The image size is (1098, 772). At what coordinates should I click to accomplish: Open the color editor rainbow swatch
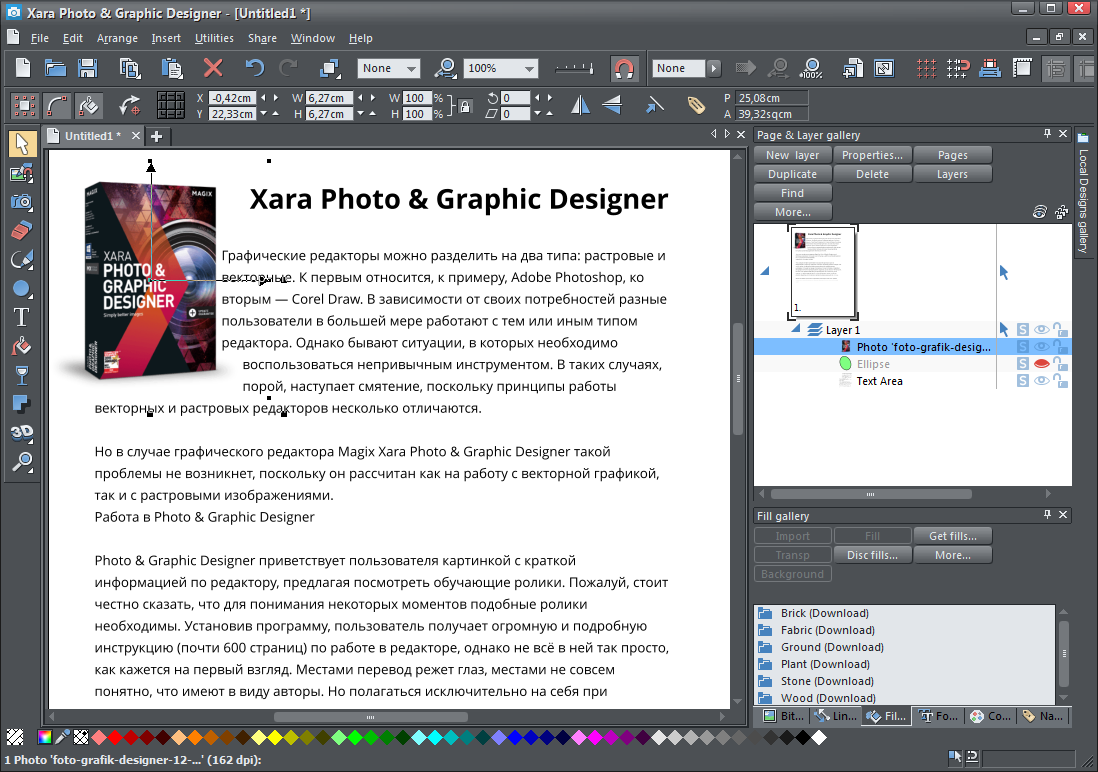coord(44,737)
